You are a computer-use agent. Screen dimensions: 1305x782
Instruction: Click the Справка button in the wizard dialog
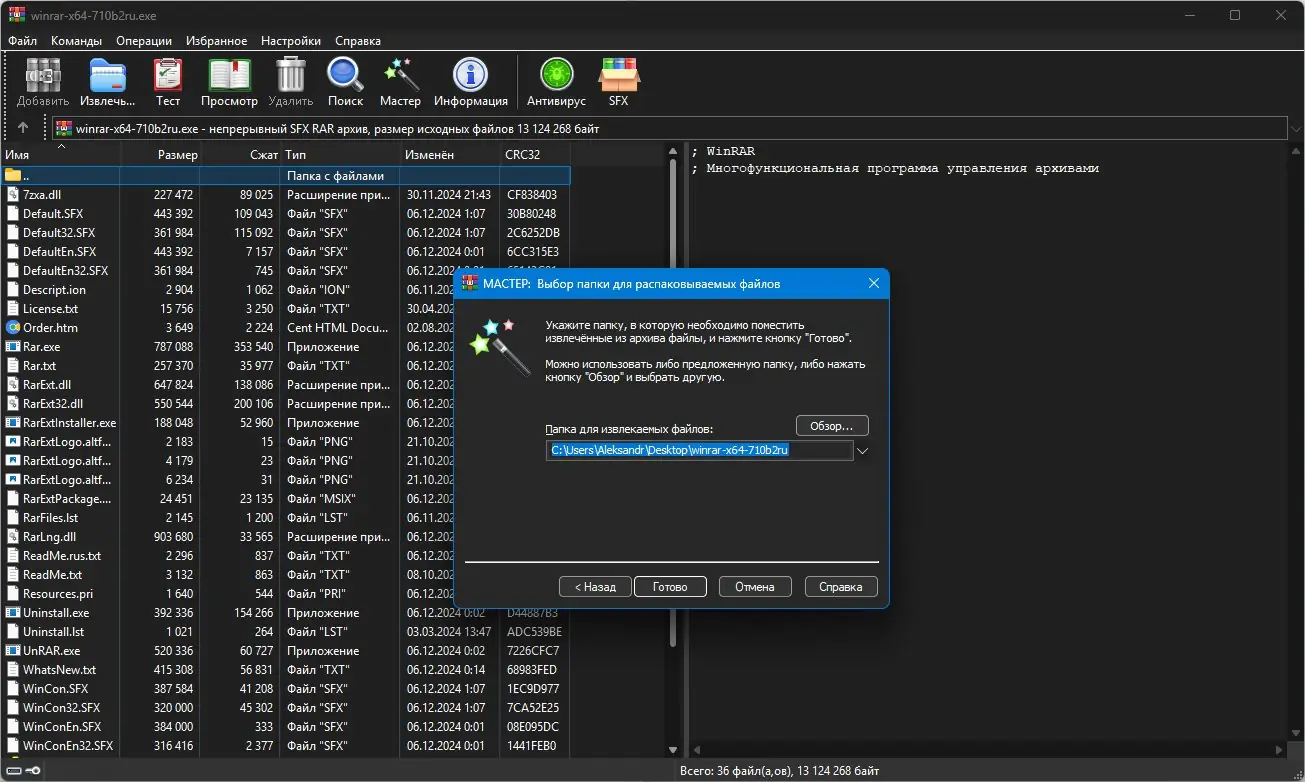tap(841, 587)
